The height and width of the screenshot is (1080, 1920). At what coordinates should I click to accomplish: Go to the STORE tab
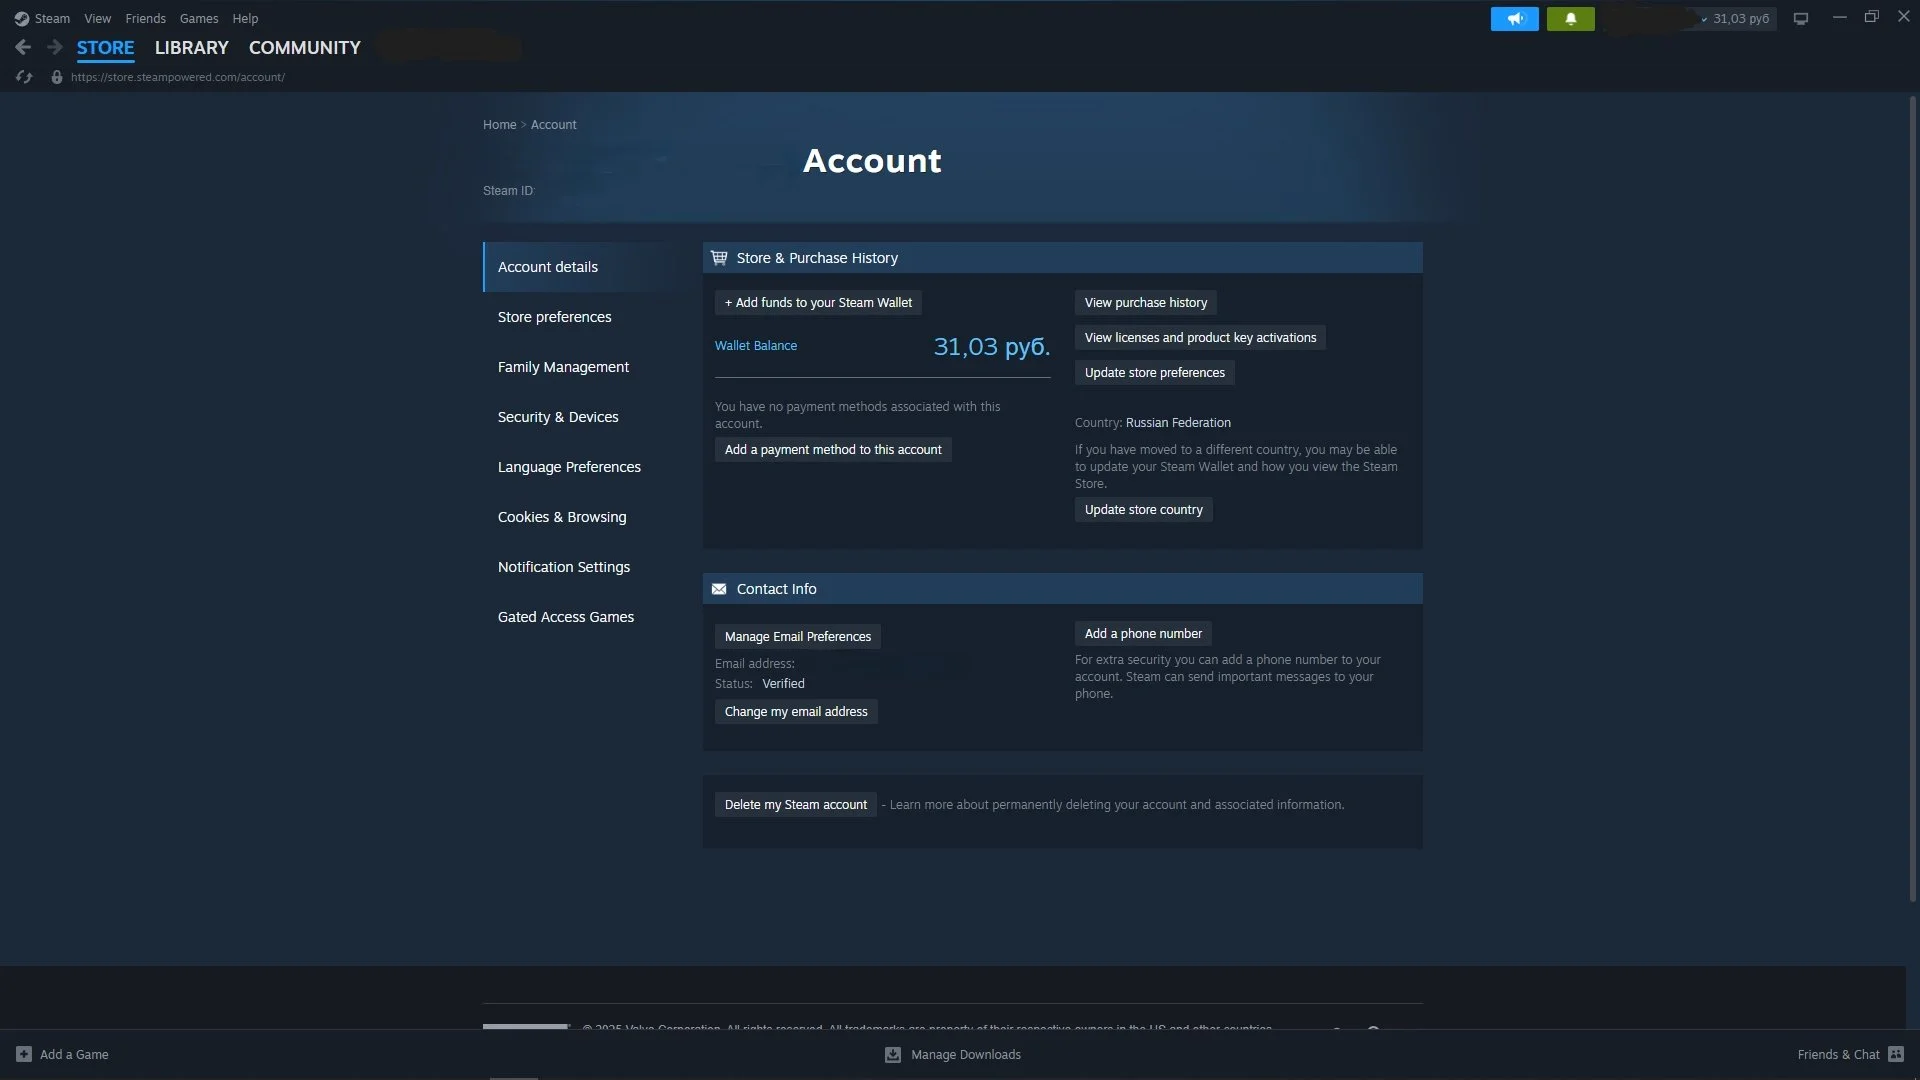pos(106,48)
